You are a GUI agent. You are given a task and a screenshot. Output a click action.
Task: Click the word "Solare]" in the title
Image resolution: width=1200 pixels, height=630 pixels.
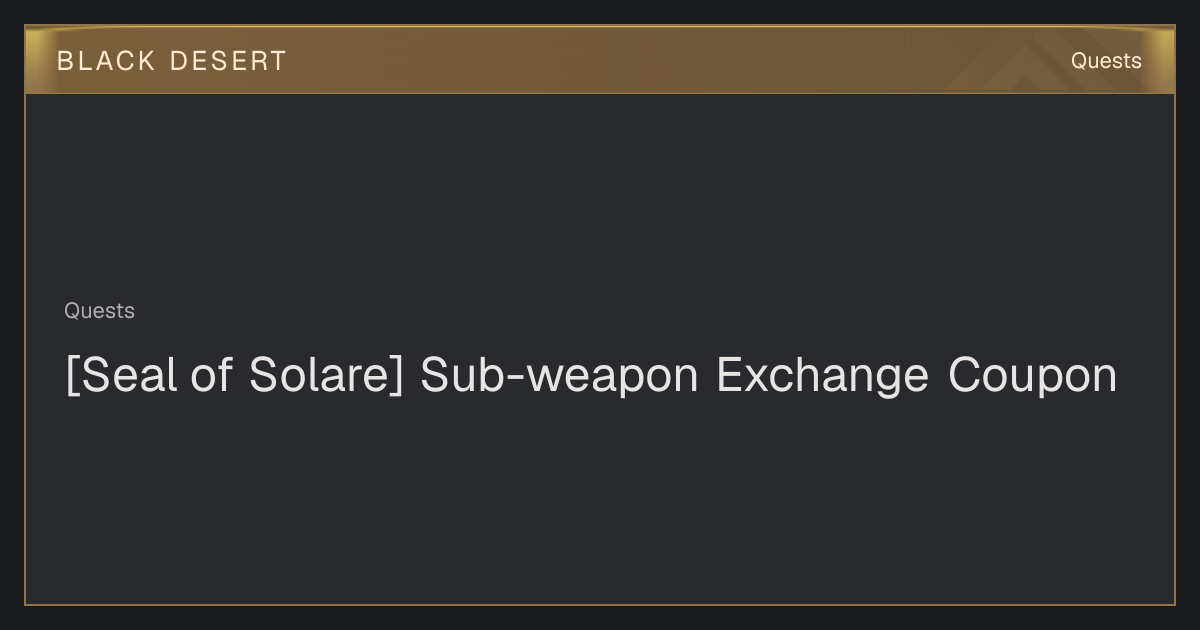327,375
